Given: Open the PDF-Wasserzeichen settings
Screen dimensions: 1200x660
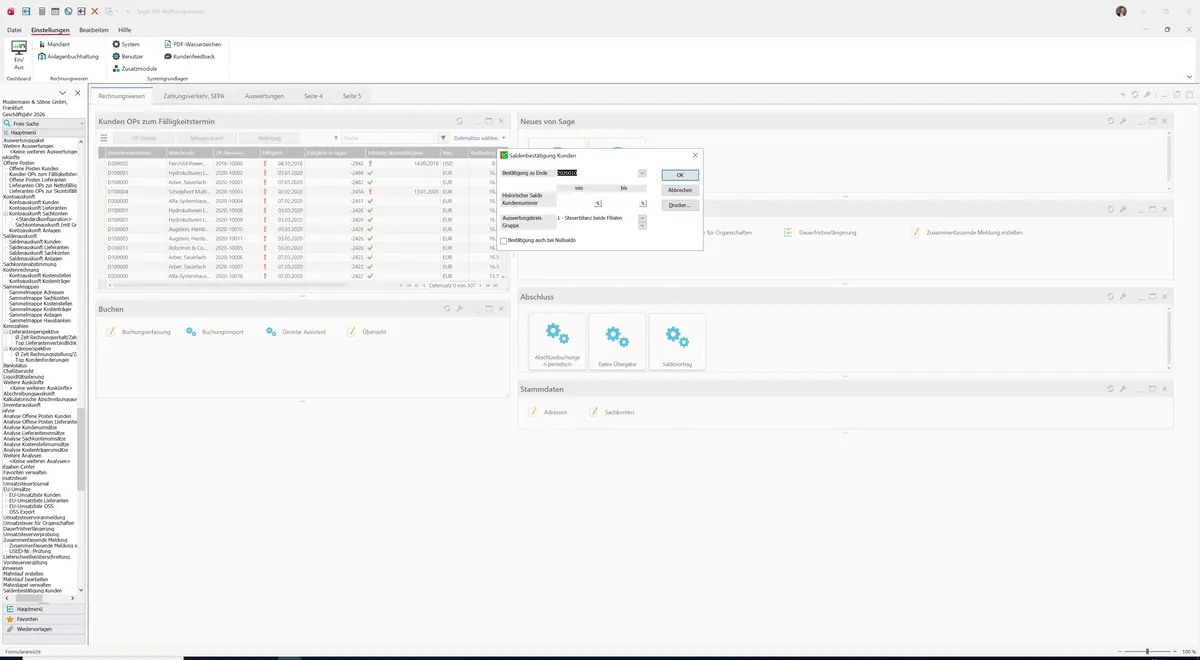Looking at the screenshot, I should [x=192, y=45].
